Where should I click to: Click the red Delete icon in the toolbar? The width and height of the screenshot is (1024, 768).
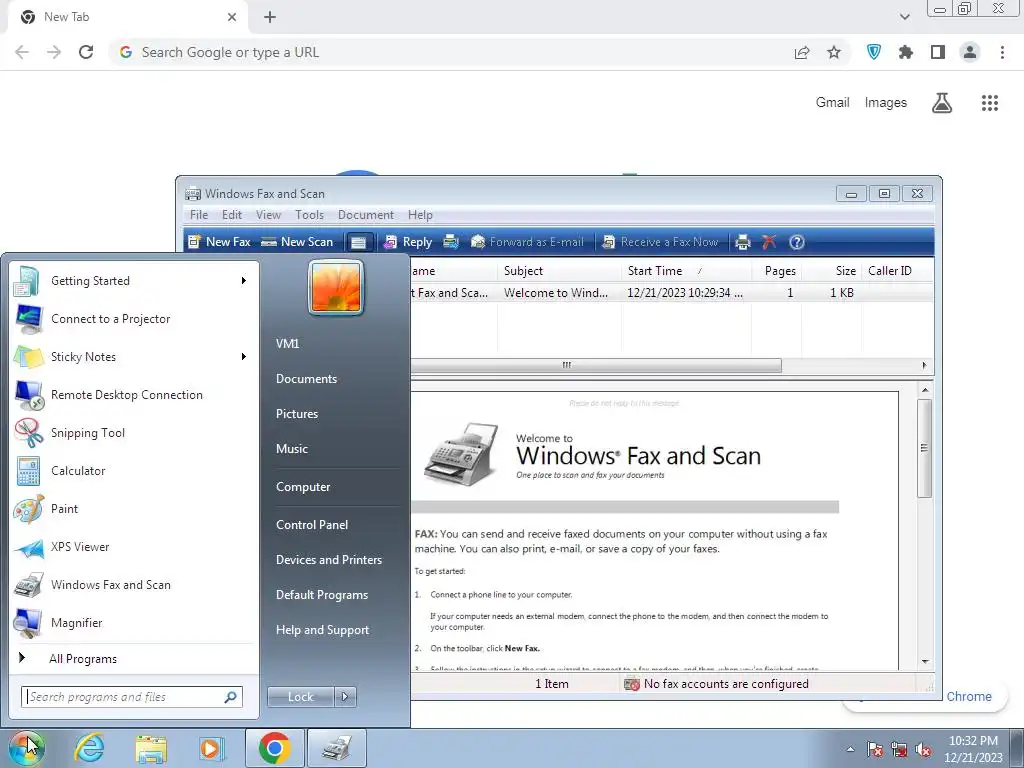point(769,242)
